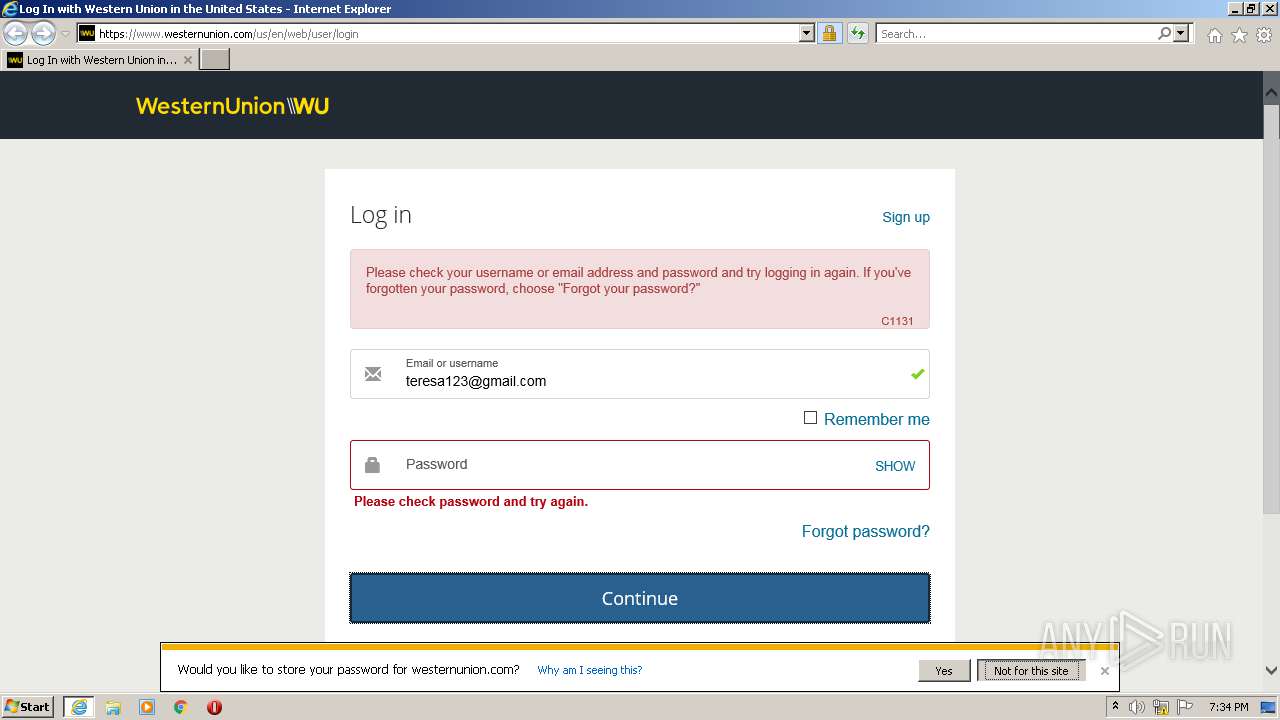Show hidden system tray icons

(x=1115, y=707)
